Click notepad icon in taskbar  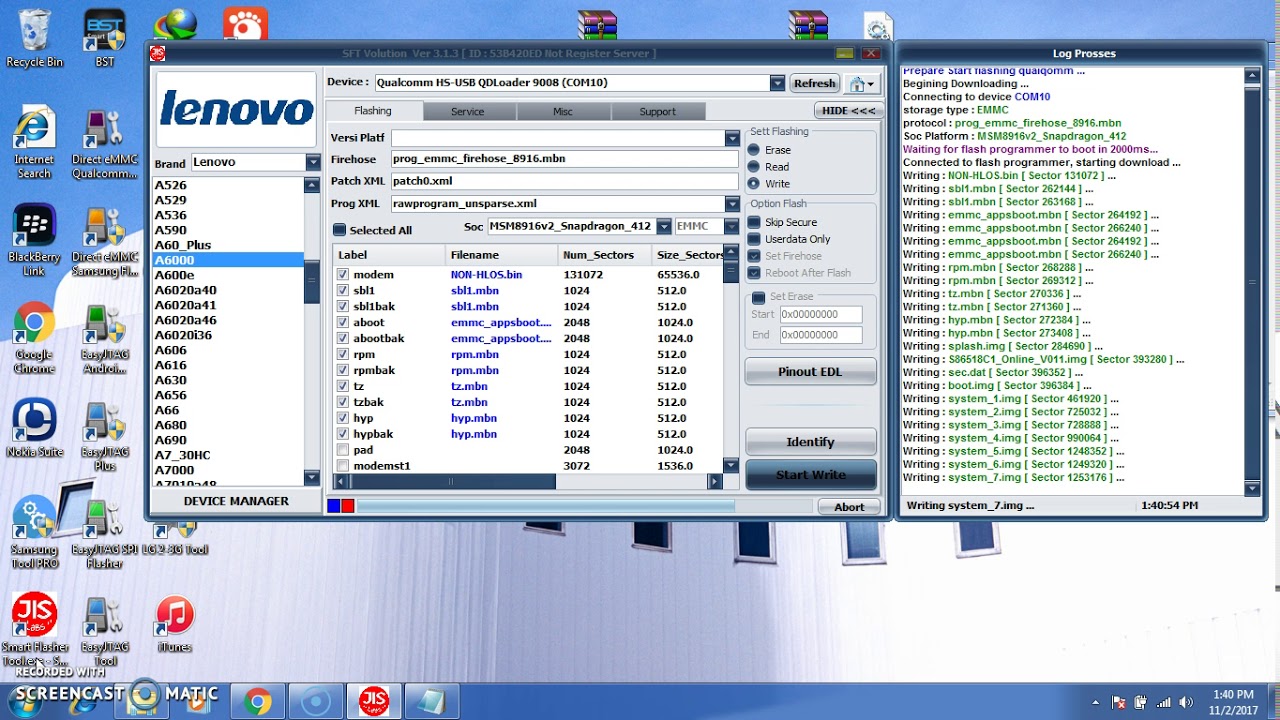pos(432,702)
